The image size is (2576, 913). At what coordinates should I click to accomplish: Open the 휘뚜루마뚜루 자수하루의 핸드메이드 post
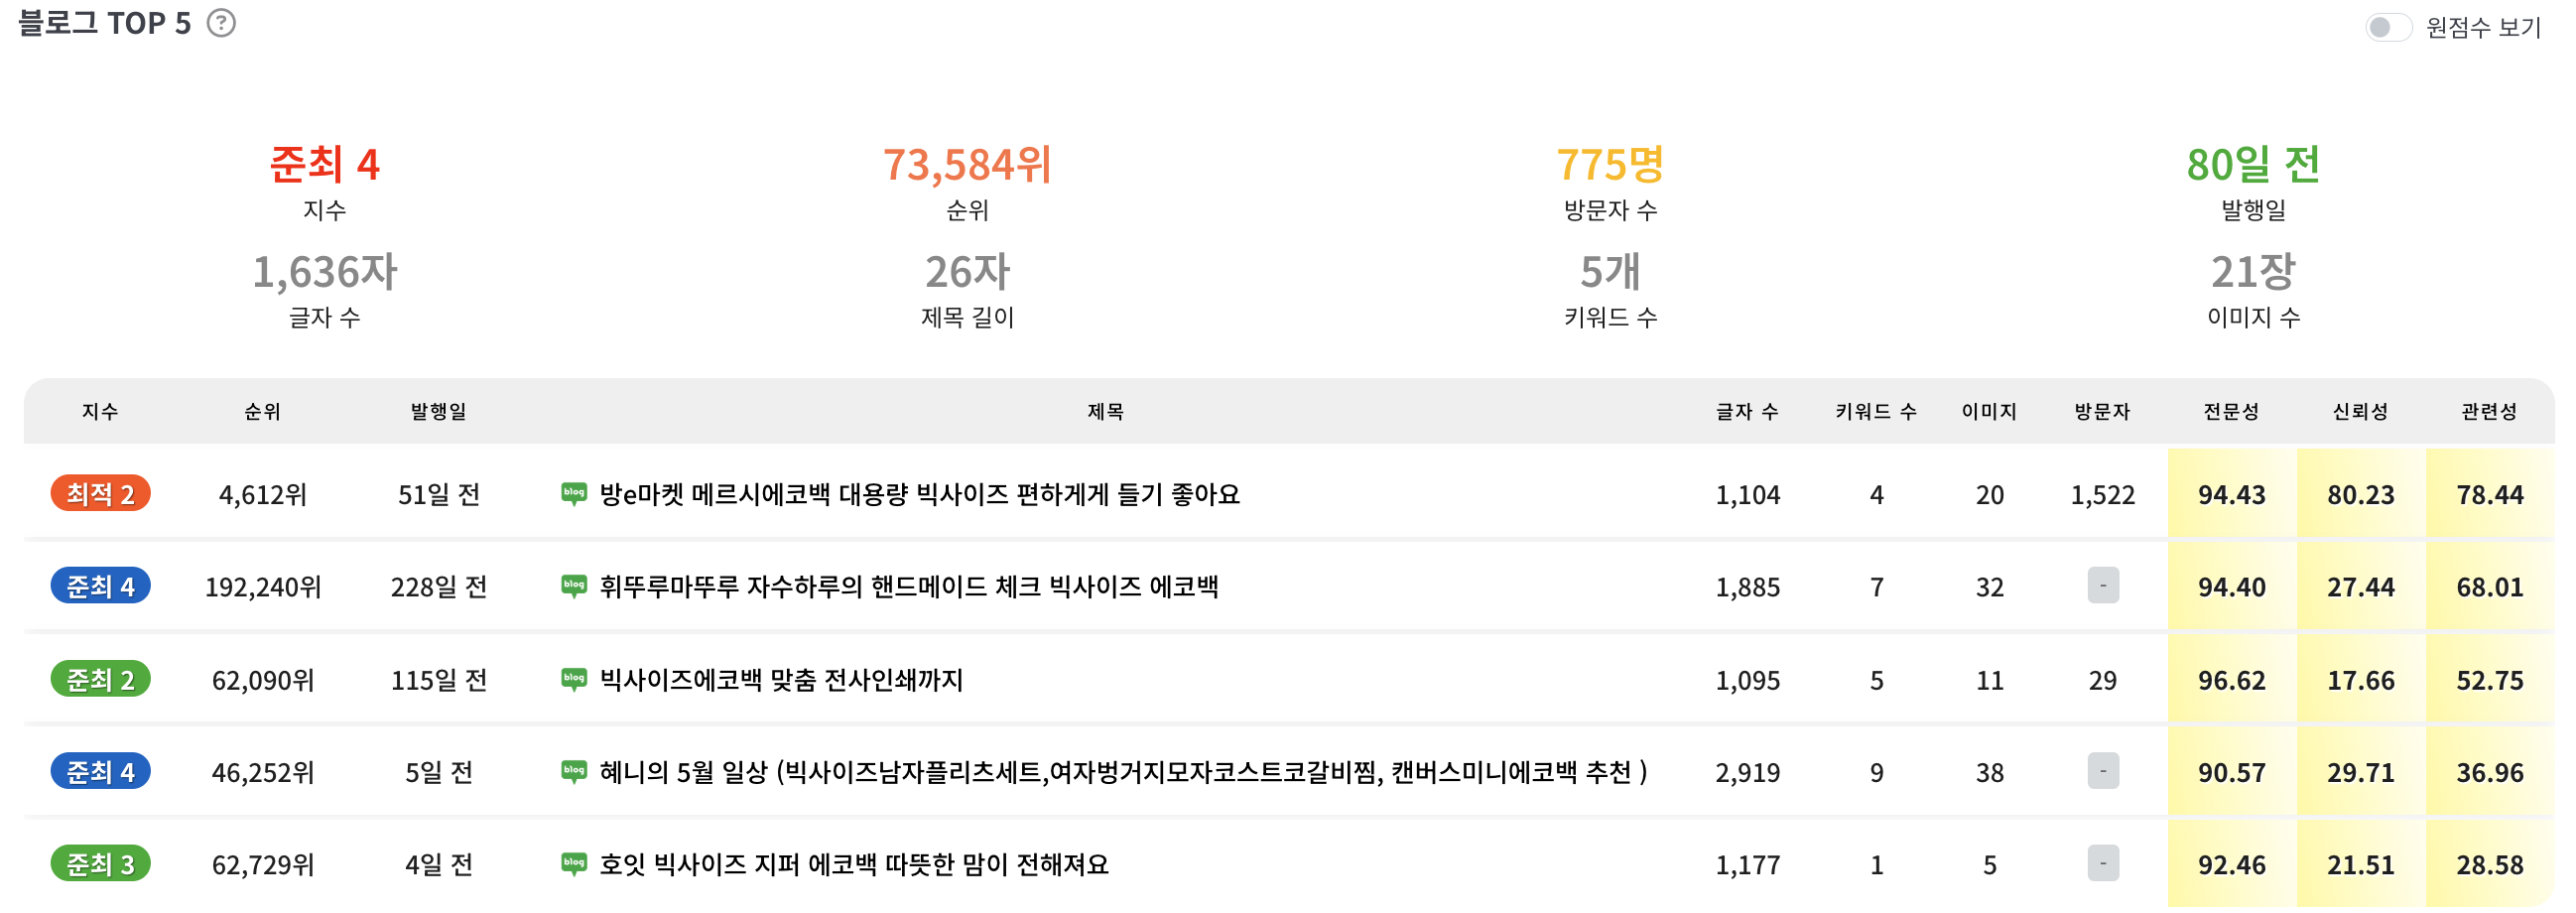(x=908, y=586)
